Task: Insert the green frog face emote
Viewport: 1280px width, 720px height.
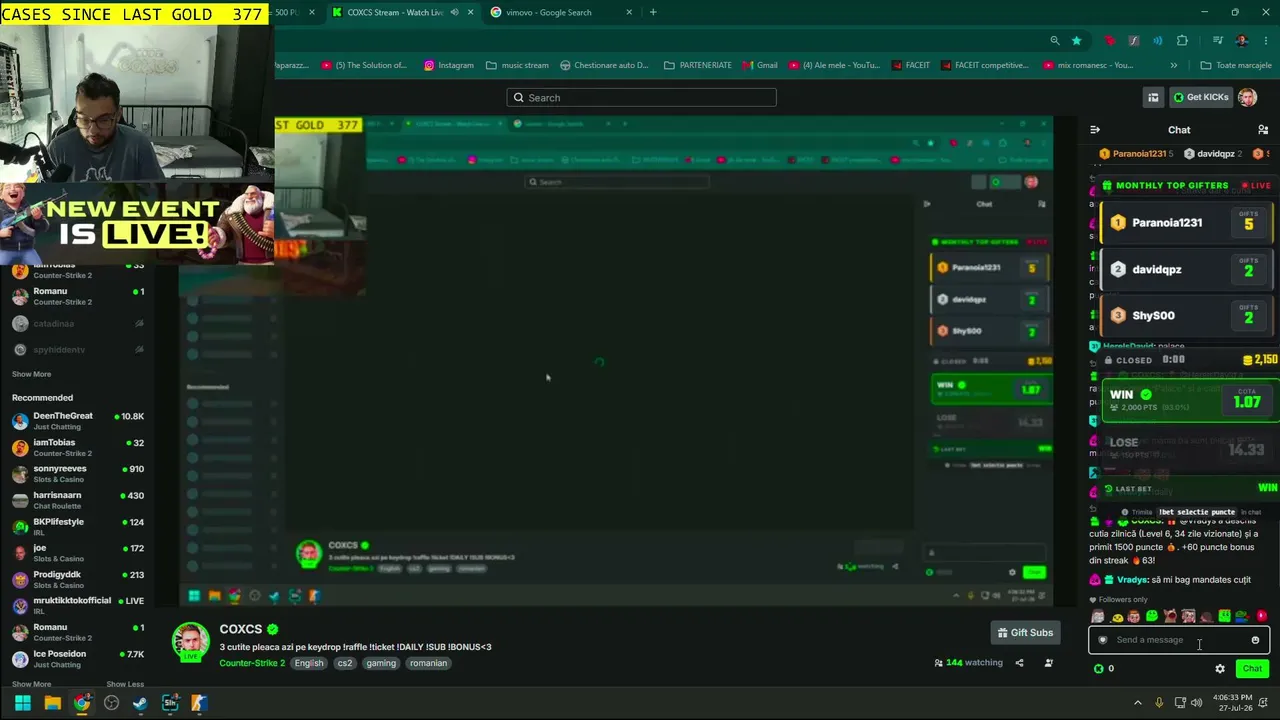Action: 1152,617
